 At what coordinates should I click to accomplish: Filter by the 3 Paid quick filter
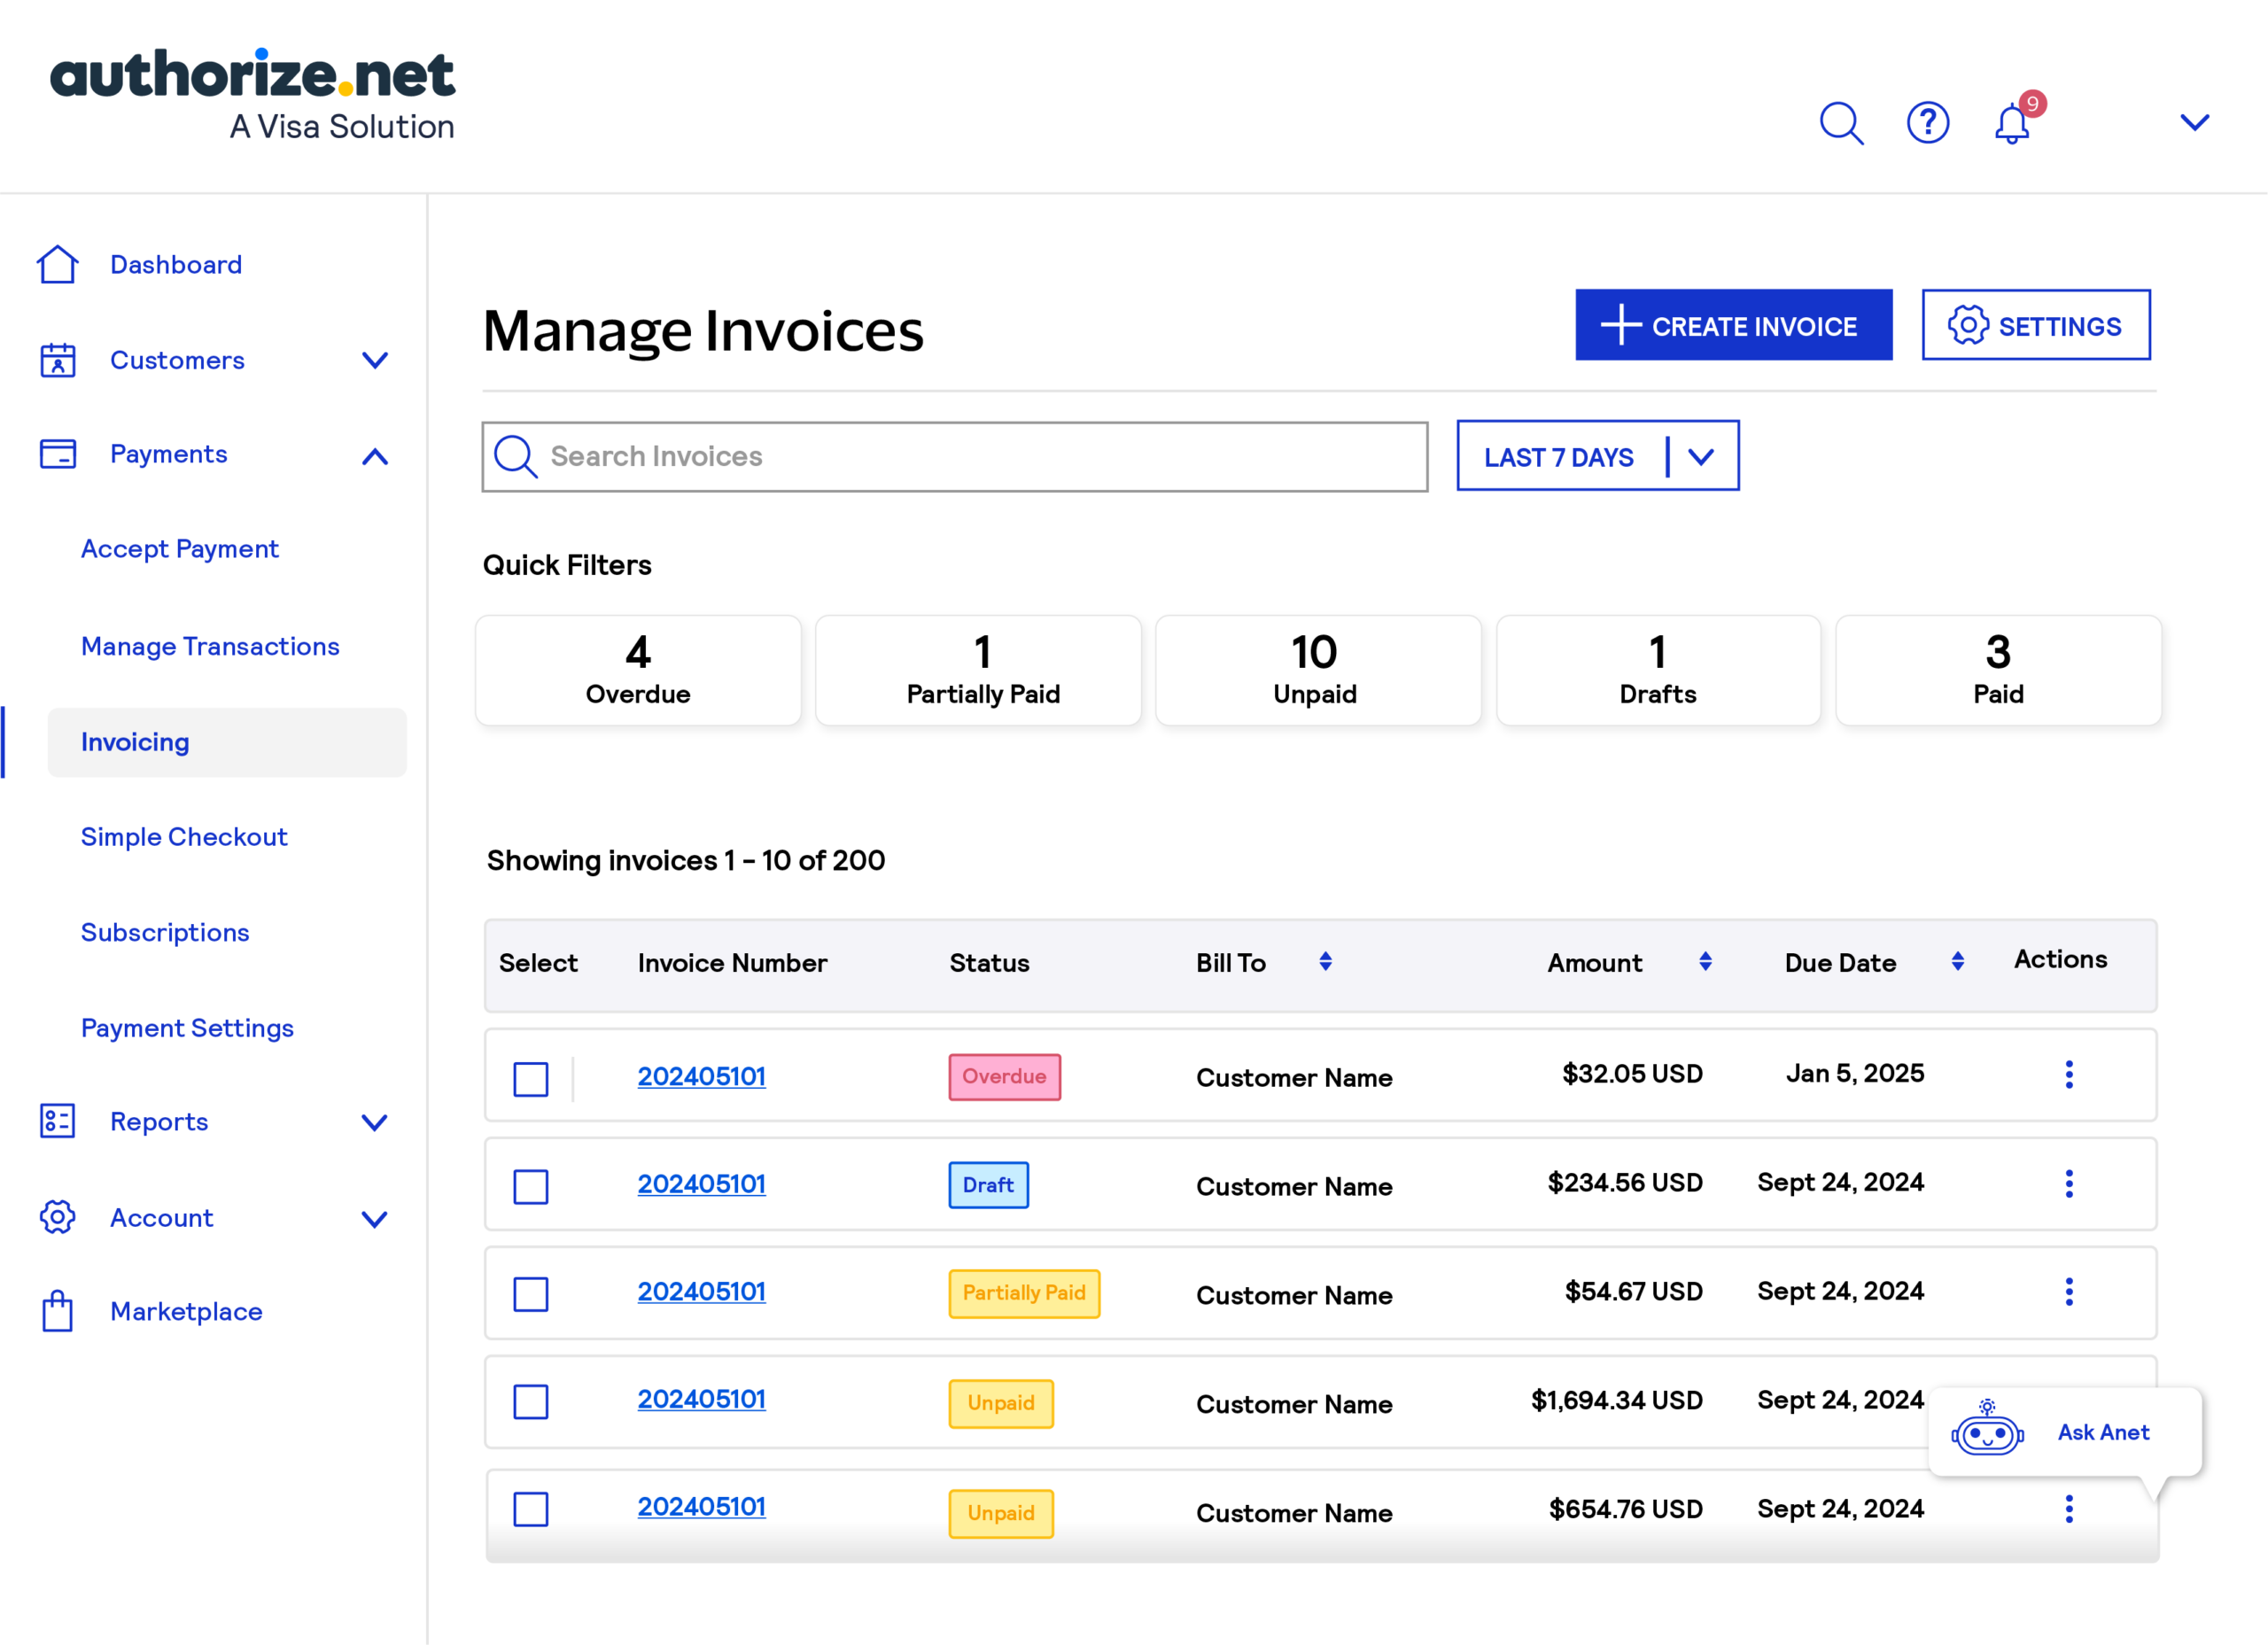1998,670
